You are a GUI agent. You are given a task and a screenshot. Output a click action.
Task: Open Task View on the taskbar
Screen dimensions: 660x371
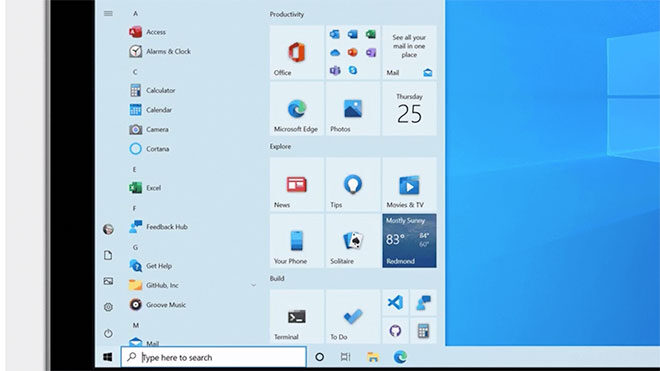point(345,357)
